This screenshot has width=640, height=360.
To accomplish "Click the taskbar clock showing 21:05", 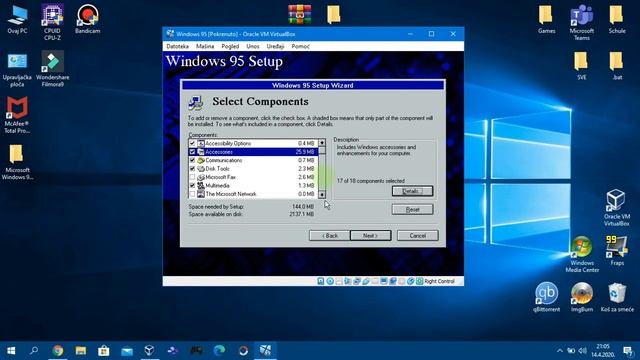I will 602,351.
